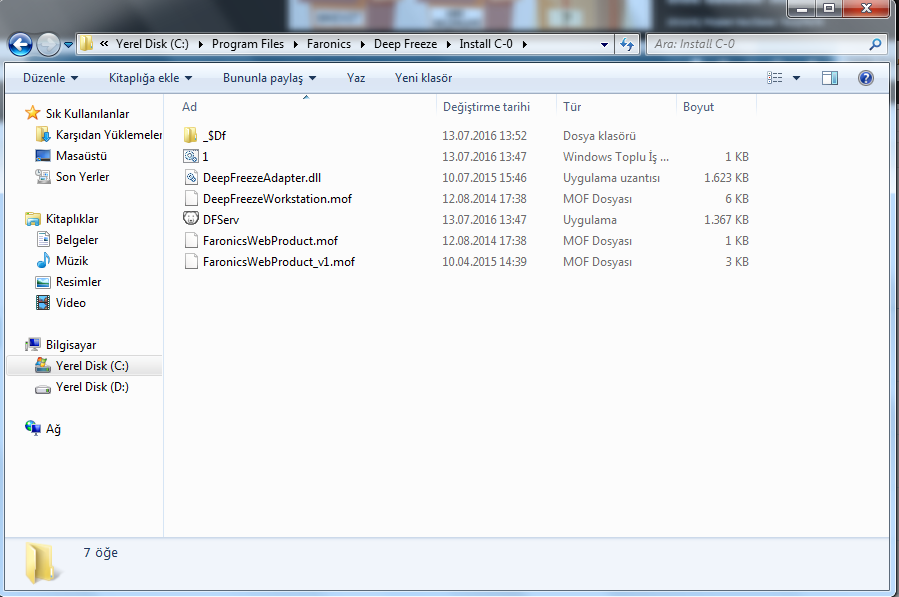The height and width of the screenshot is (597, 899).
Task: Expand arrow after Install C-0 breadcrumb
Action: coord(524,44)
